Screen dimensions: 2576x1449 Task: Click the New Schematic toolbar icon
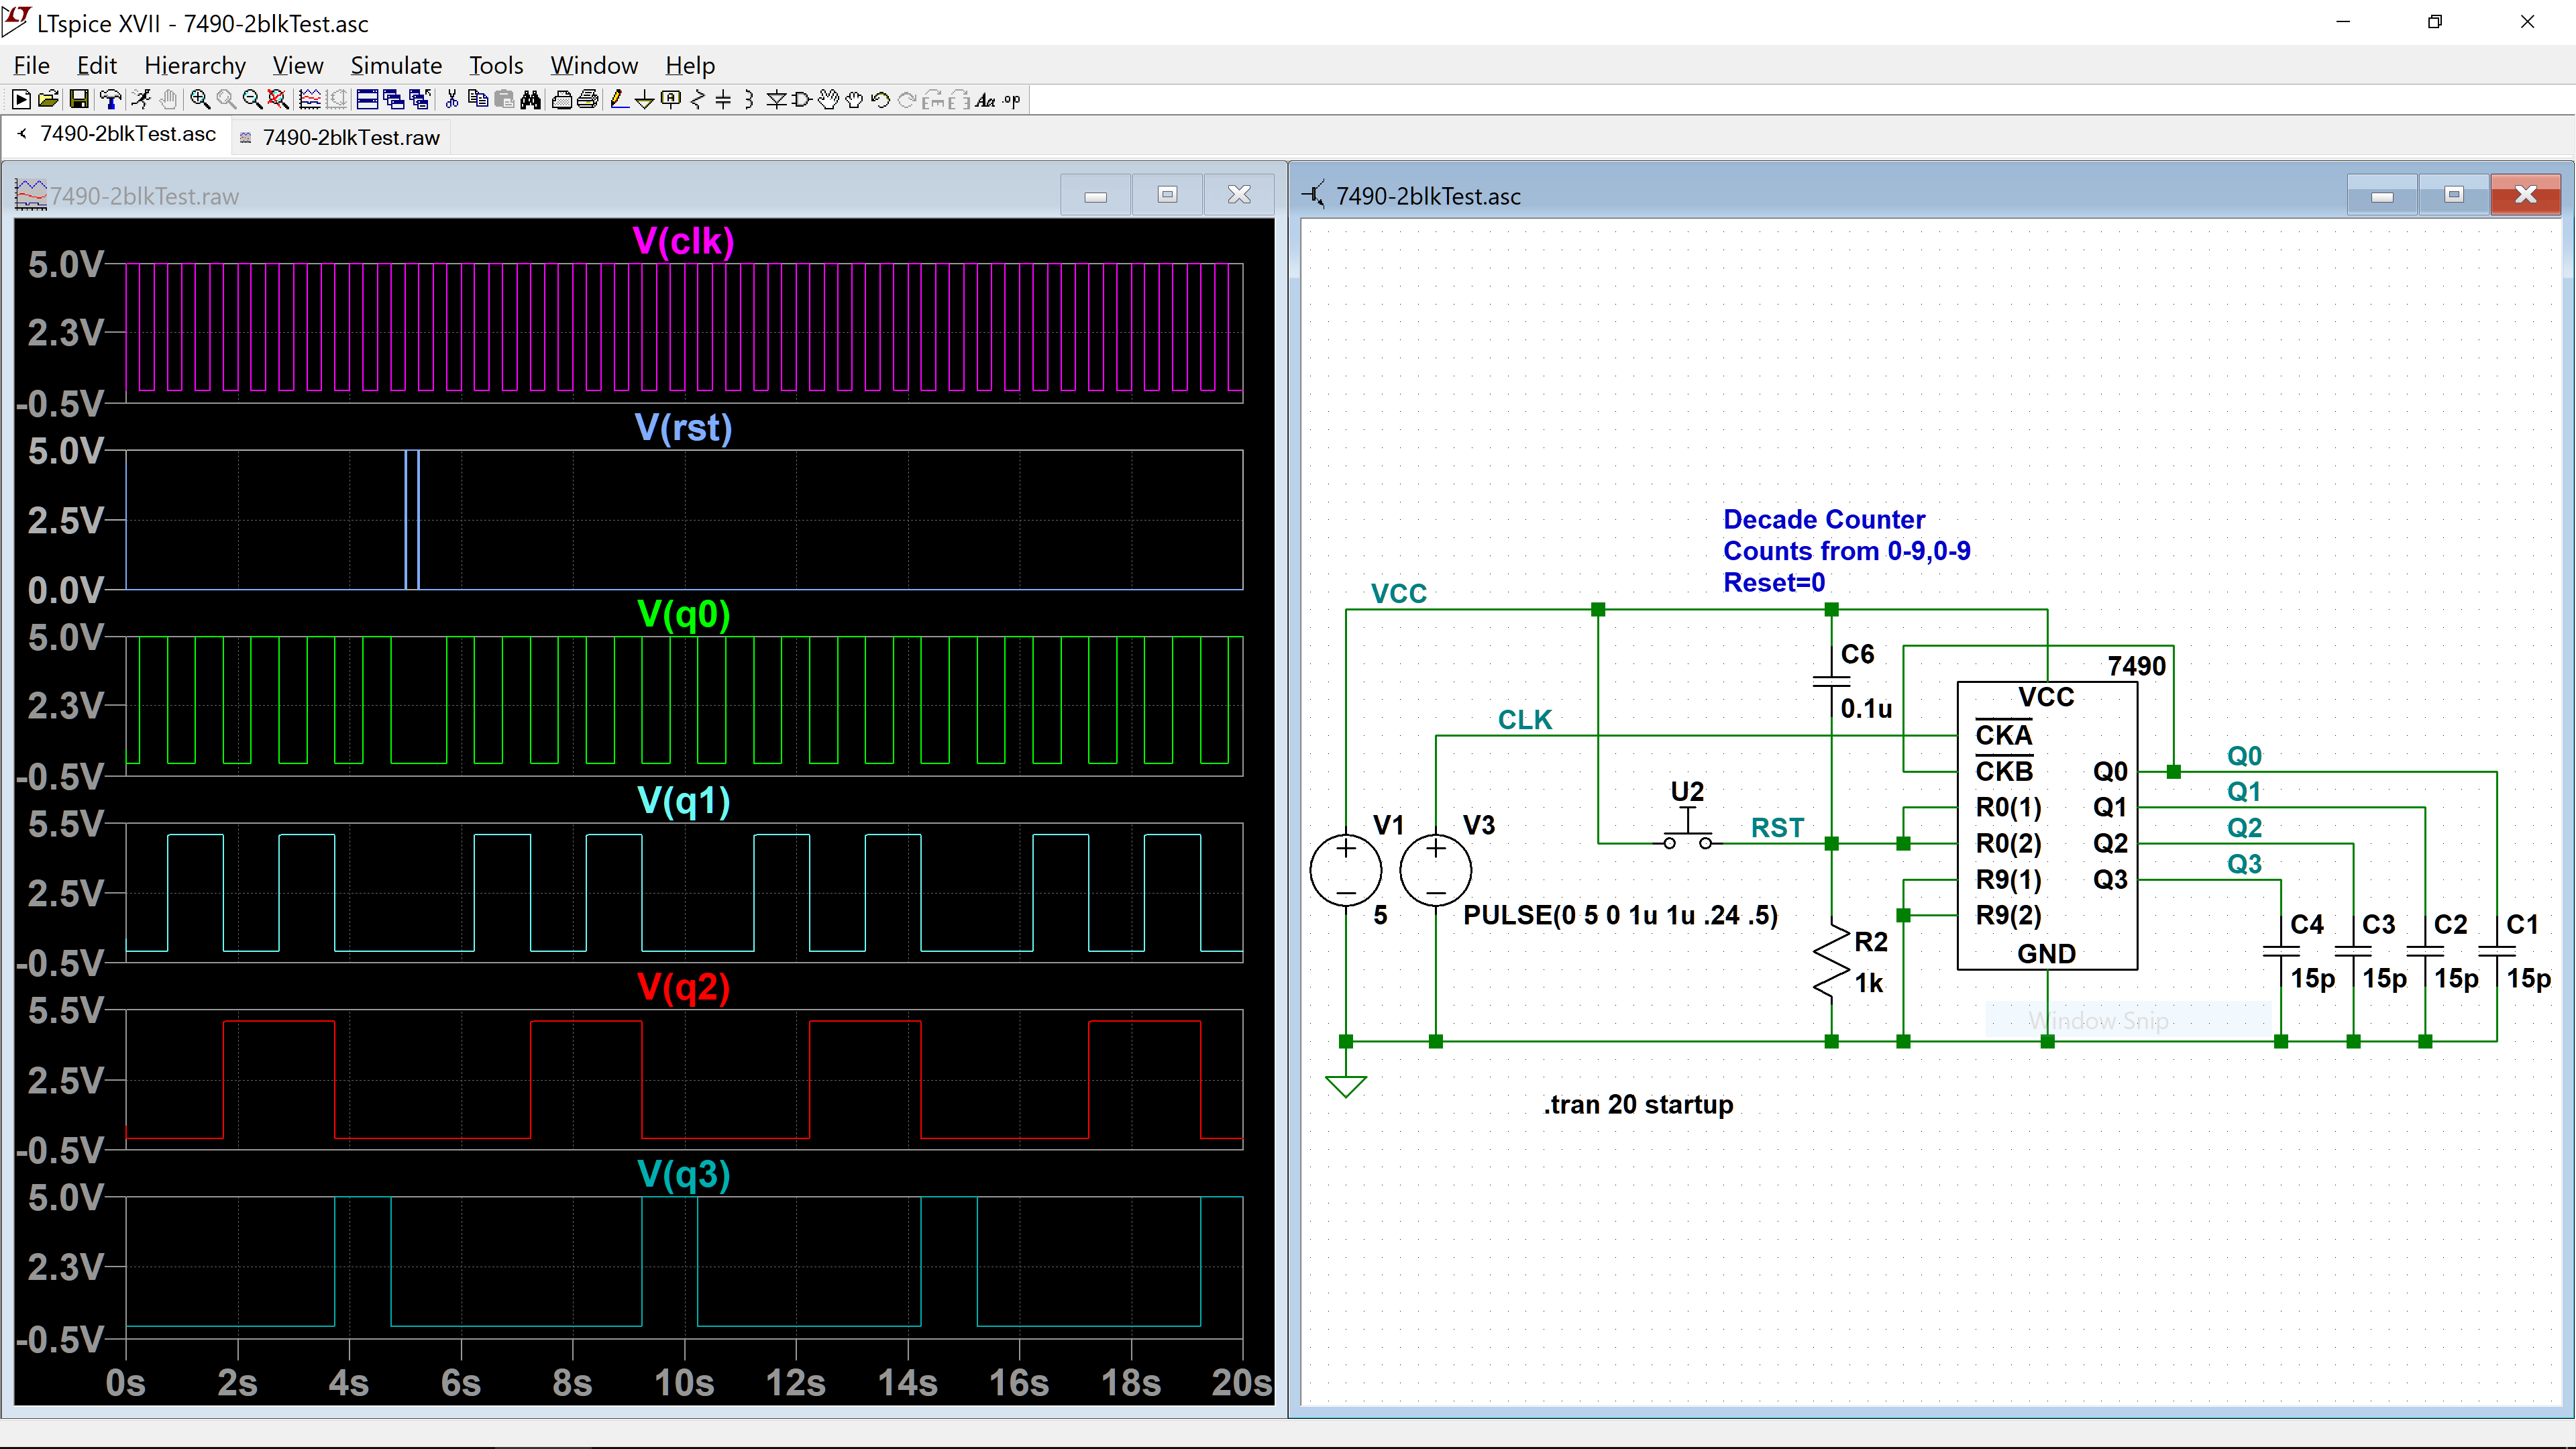click(x=21, y=100)
